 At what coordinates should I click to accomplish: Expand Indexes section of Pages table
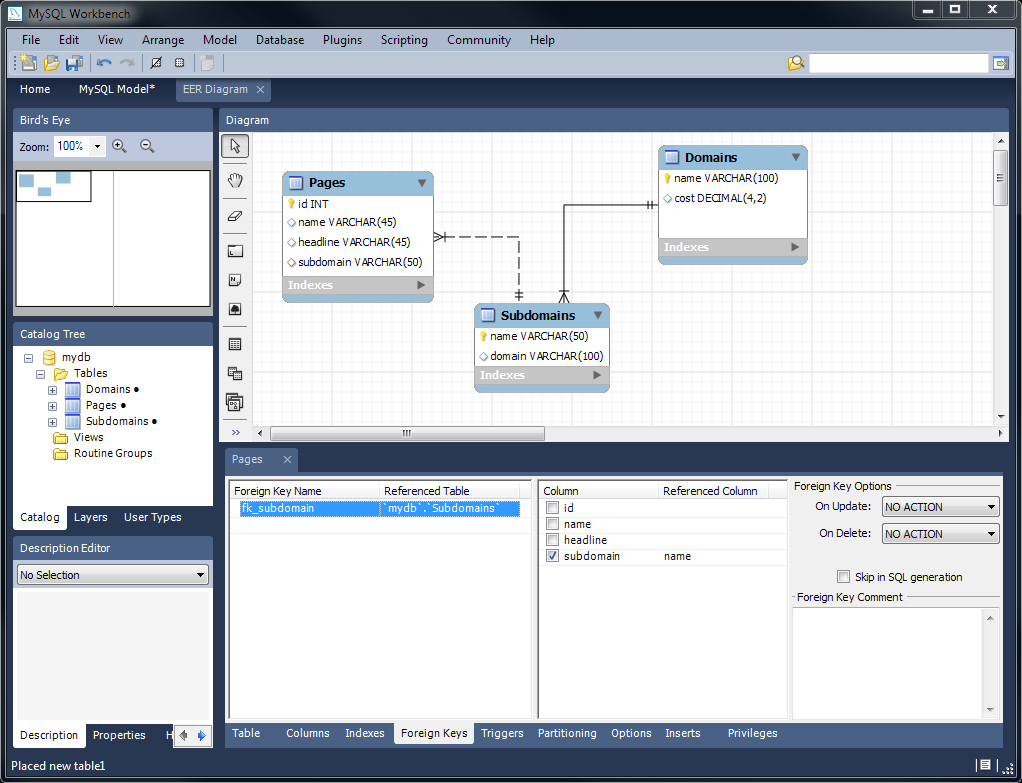[x=421, y=285]
